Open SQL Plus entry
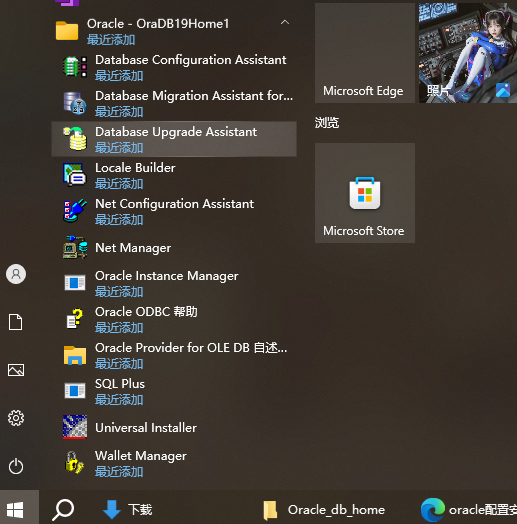517x524 pixels. 174,391
